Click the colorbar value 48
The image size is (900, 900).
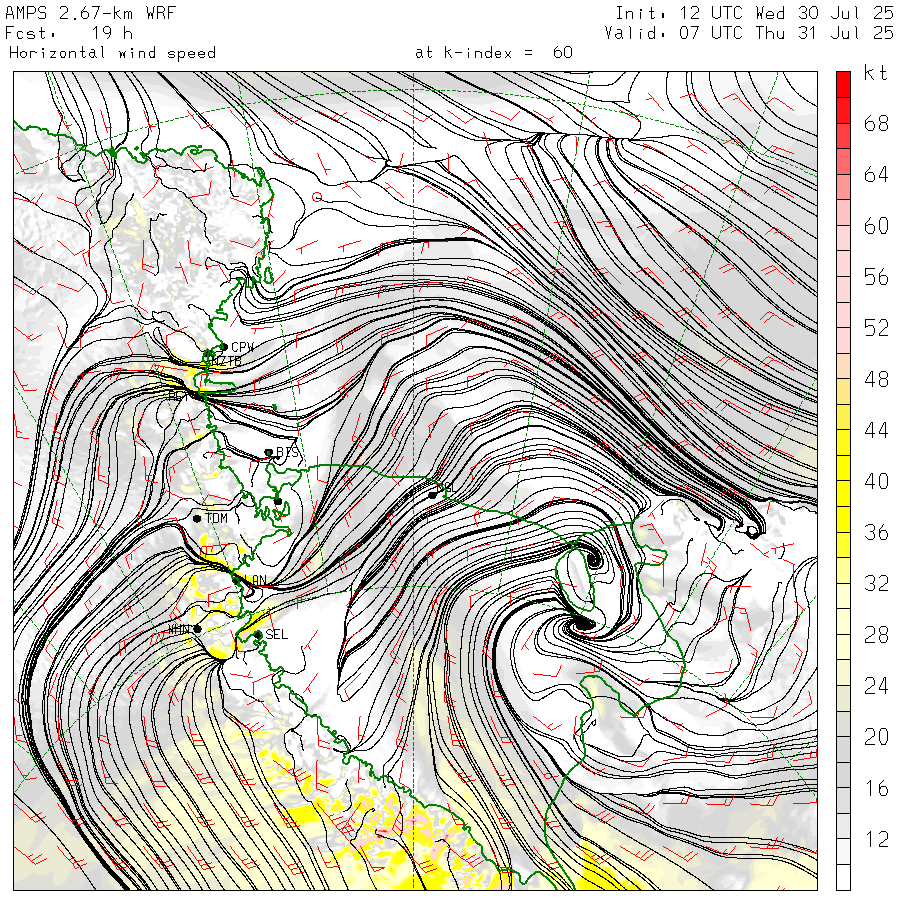pos(876,379)
